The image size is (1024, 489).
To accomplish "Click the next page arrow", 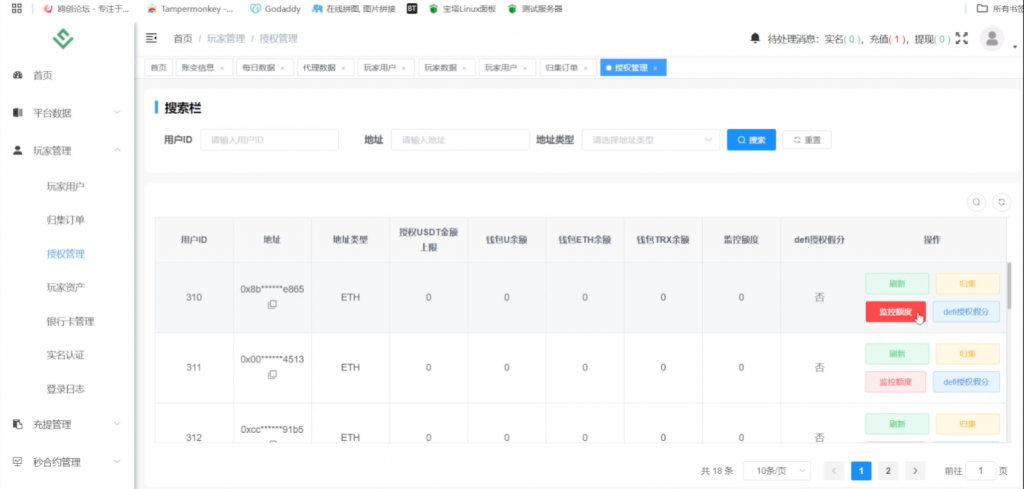I will tap(916, 471).
